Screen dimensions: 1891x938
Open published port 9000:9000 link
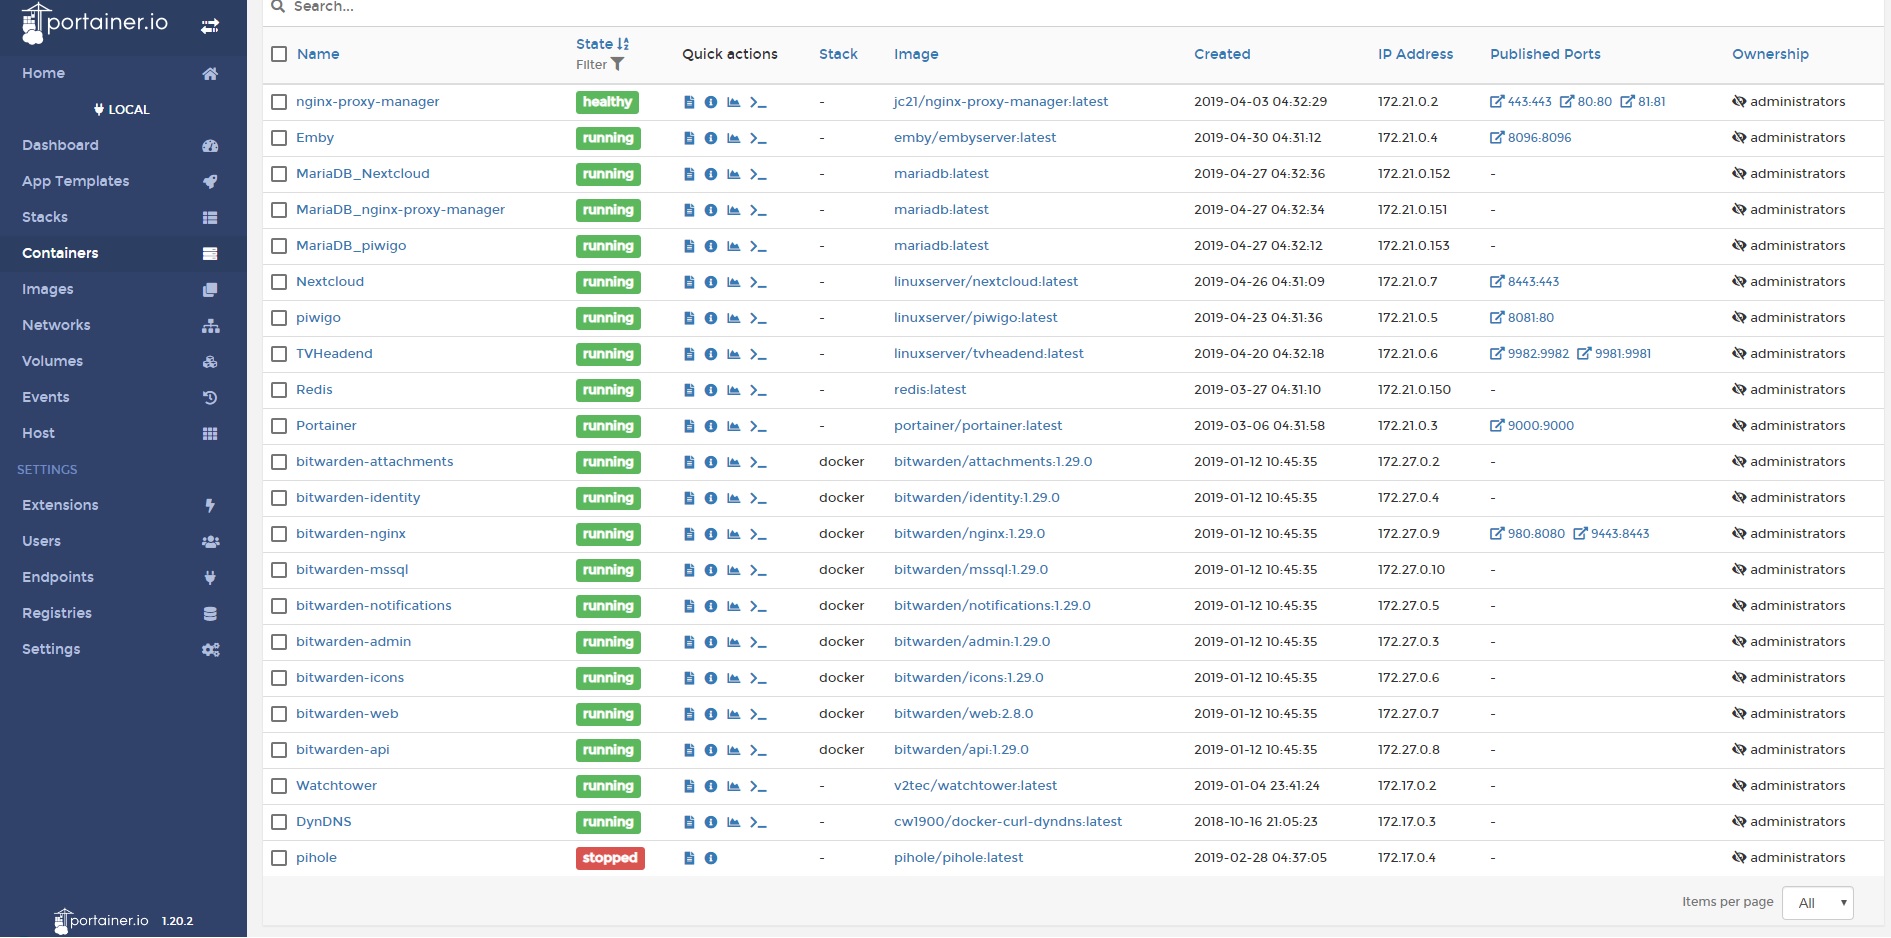1532,426
